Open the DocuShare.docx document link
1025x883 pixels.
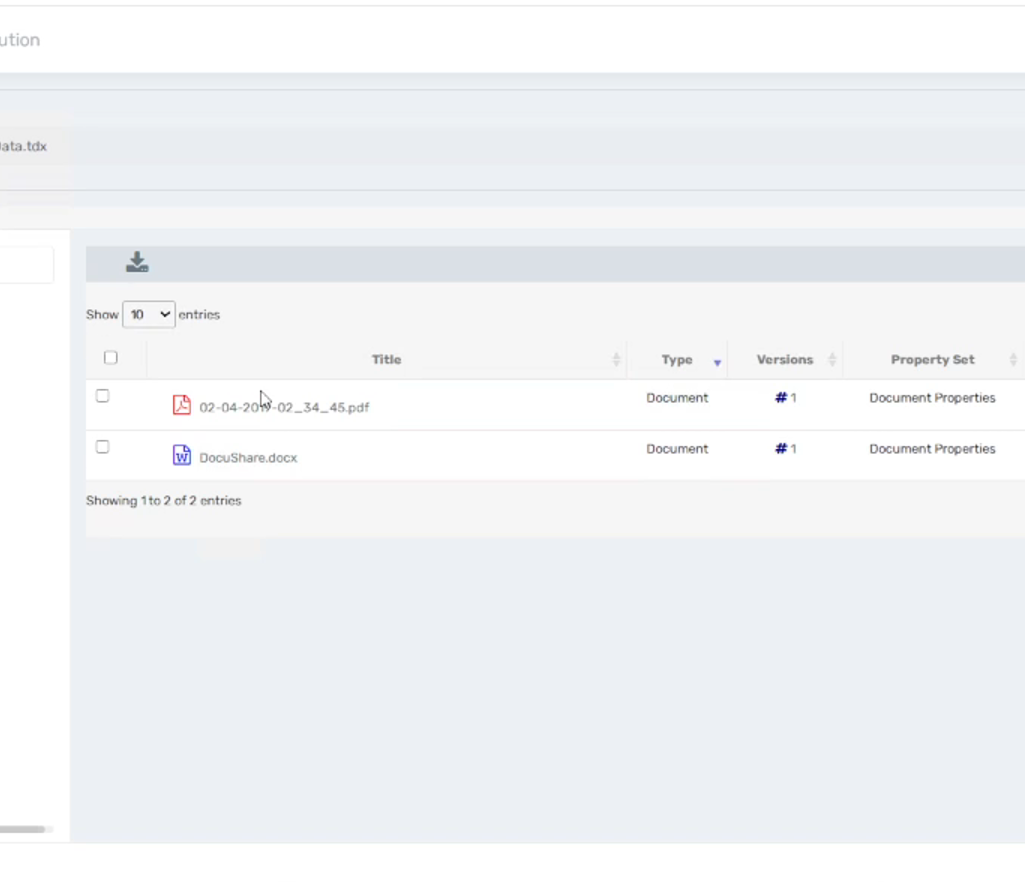coord(248,458)
